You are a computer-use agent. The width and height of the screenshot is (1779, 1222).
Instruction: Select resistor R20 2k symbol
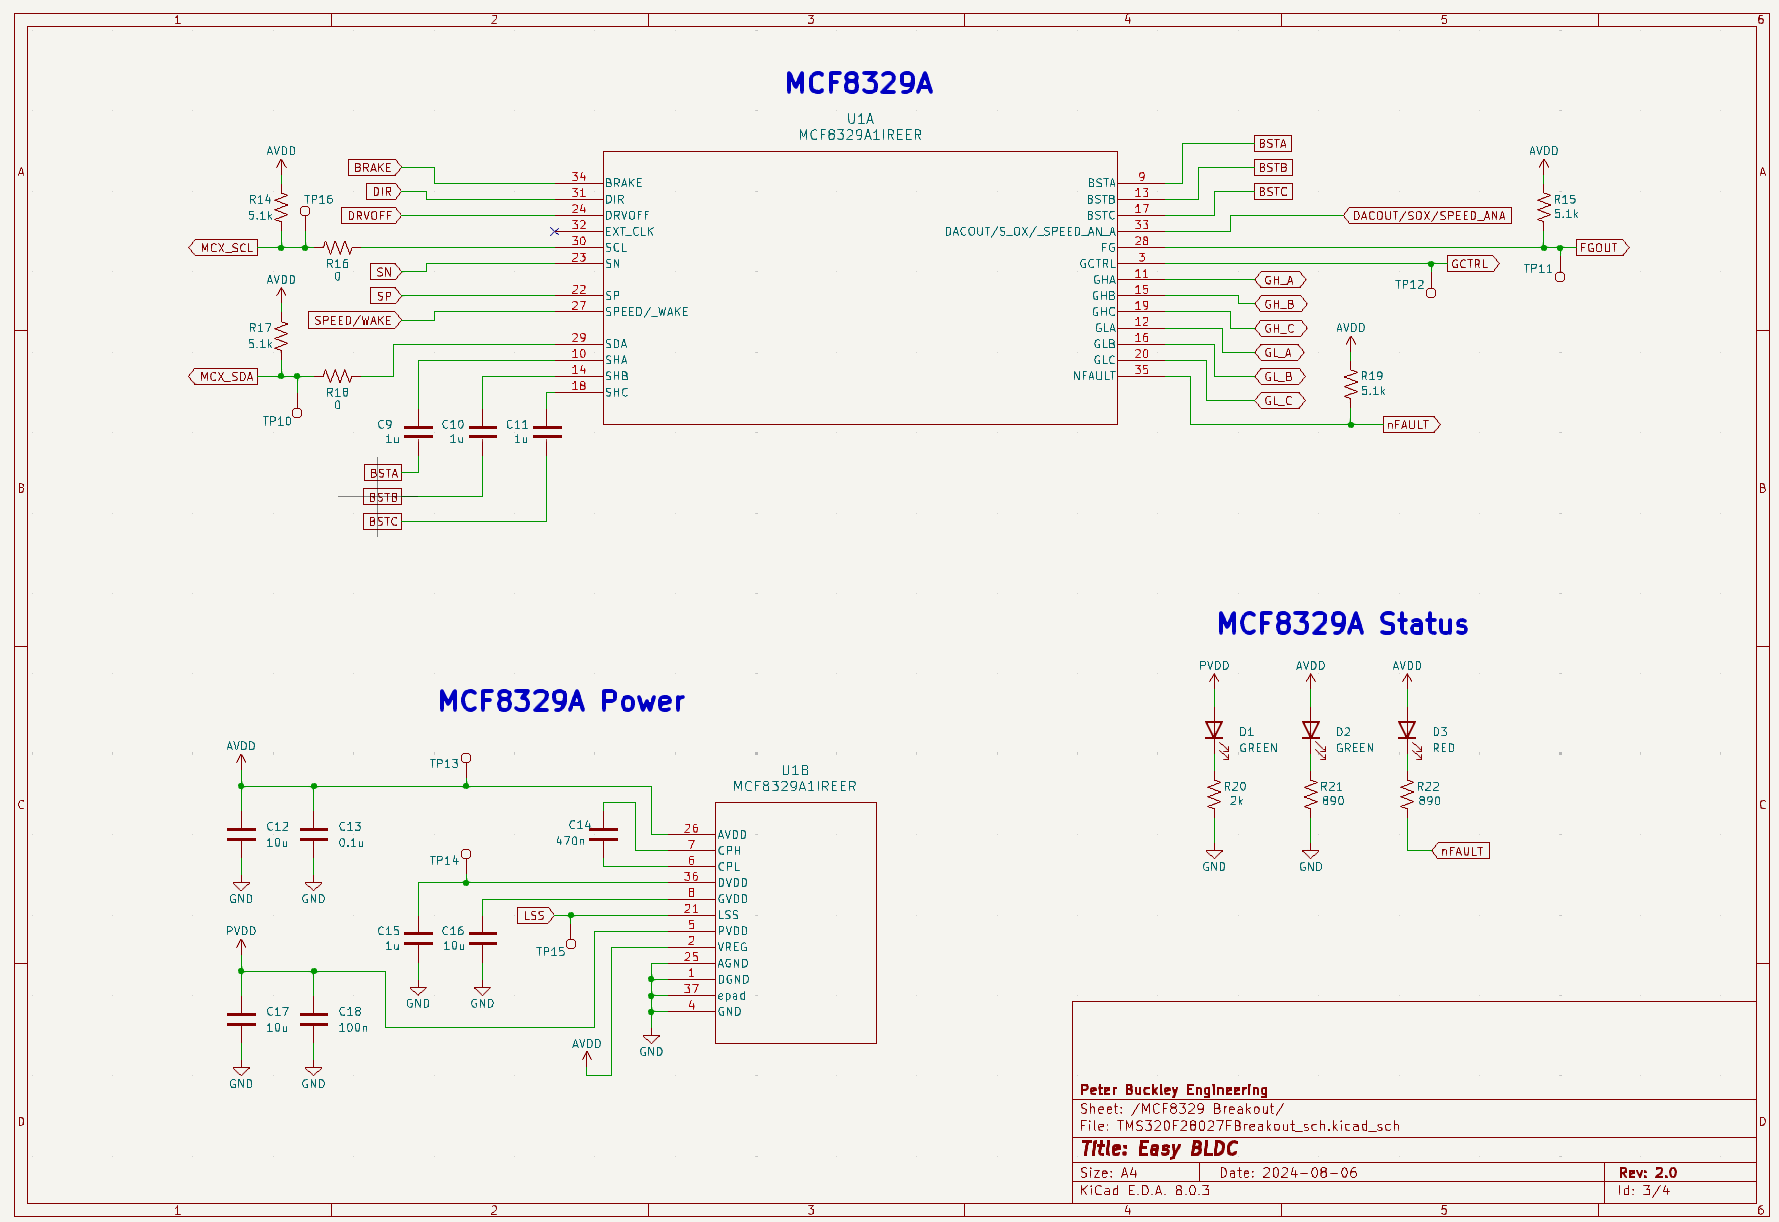1214,796
